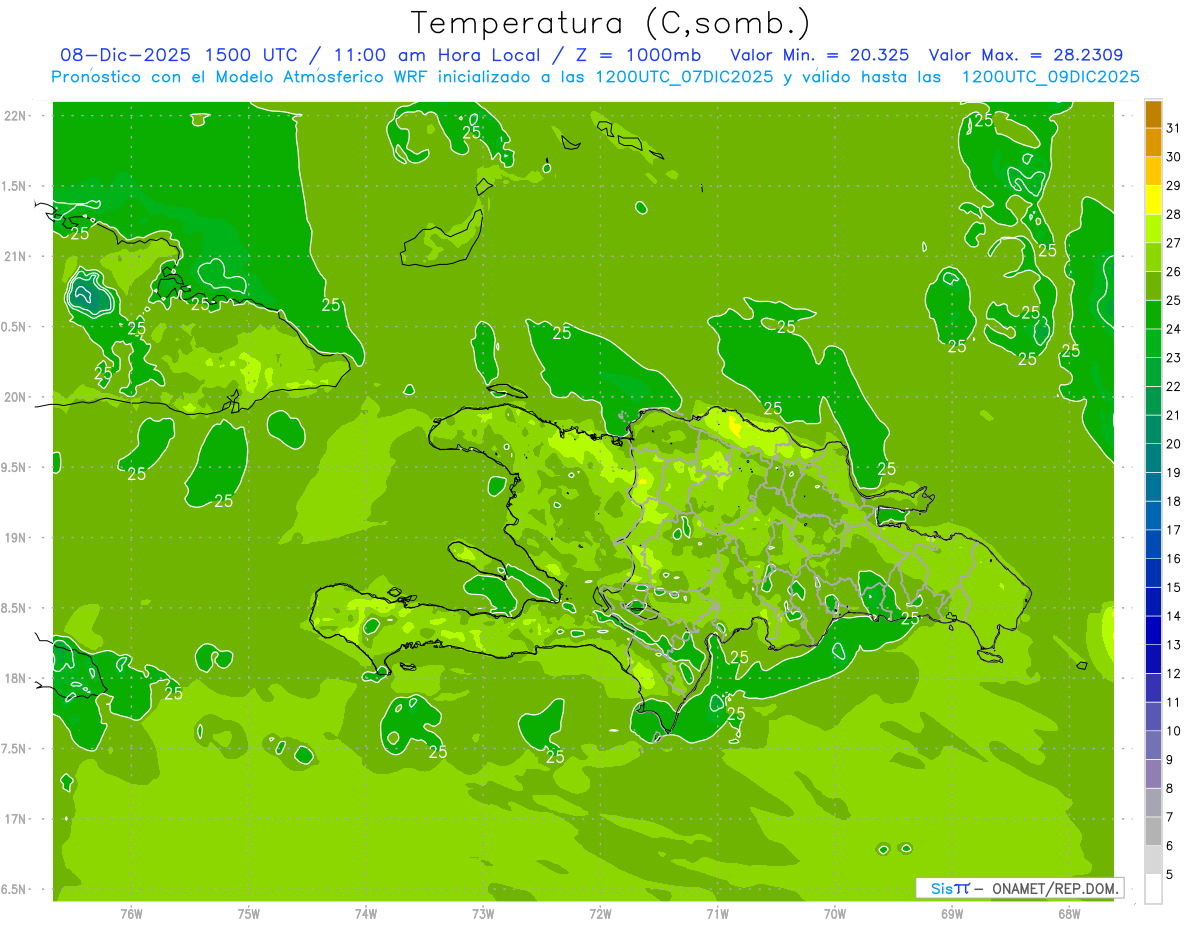Image resolution: width=1200 pixels, height=927 pixels.
Task: Click the green colorbar swatch between 24 and 25
Action: pos(1153,315)
